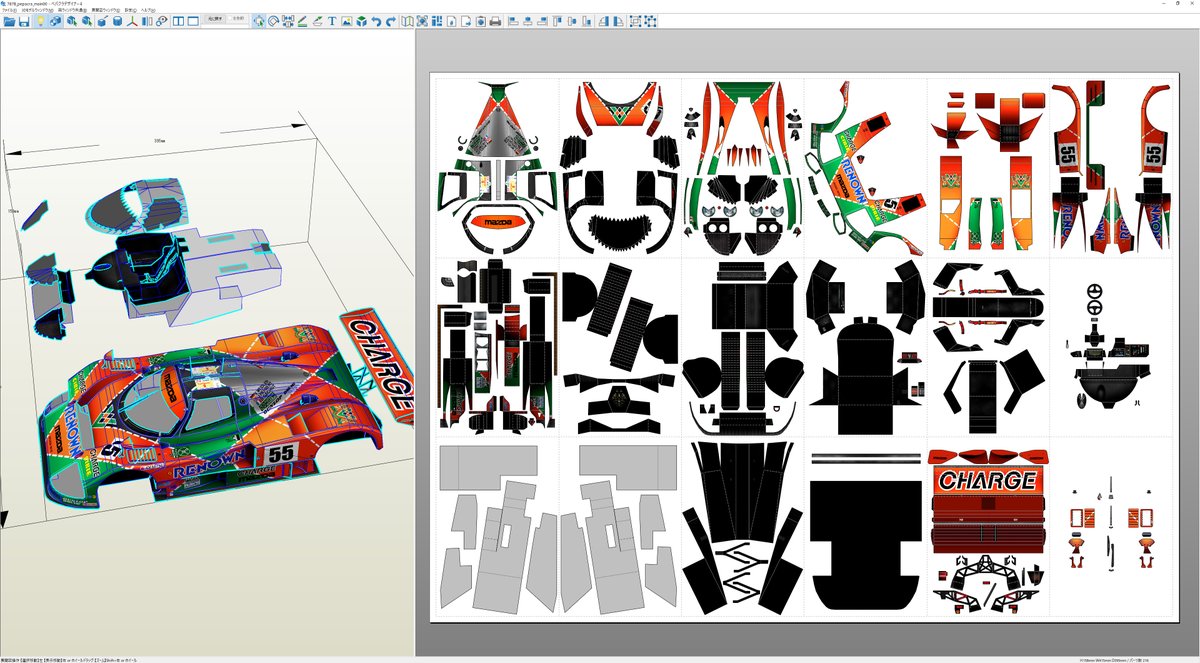The width and height of the screenshot is (1200, 663).
Task: Toggle the light bulb lighting icon
Action: tap(40, 20)
